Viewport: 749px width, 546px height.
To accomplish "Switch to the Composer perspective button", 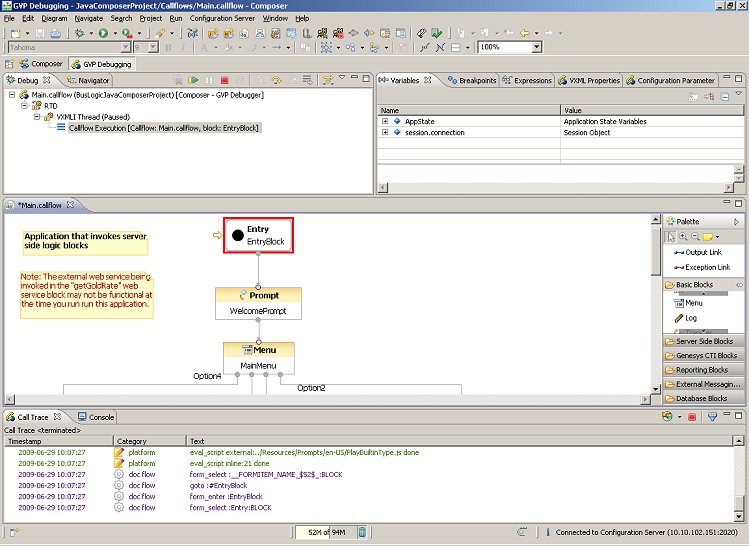I will [40, 64].
